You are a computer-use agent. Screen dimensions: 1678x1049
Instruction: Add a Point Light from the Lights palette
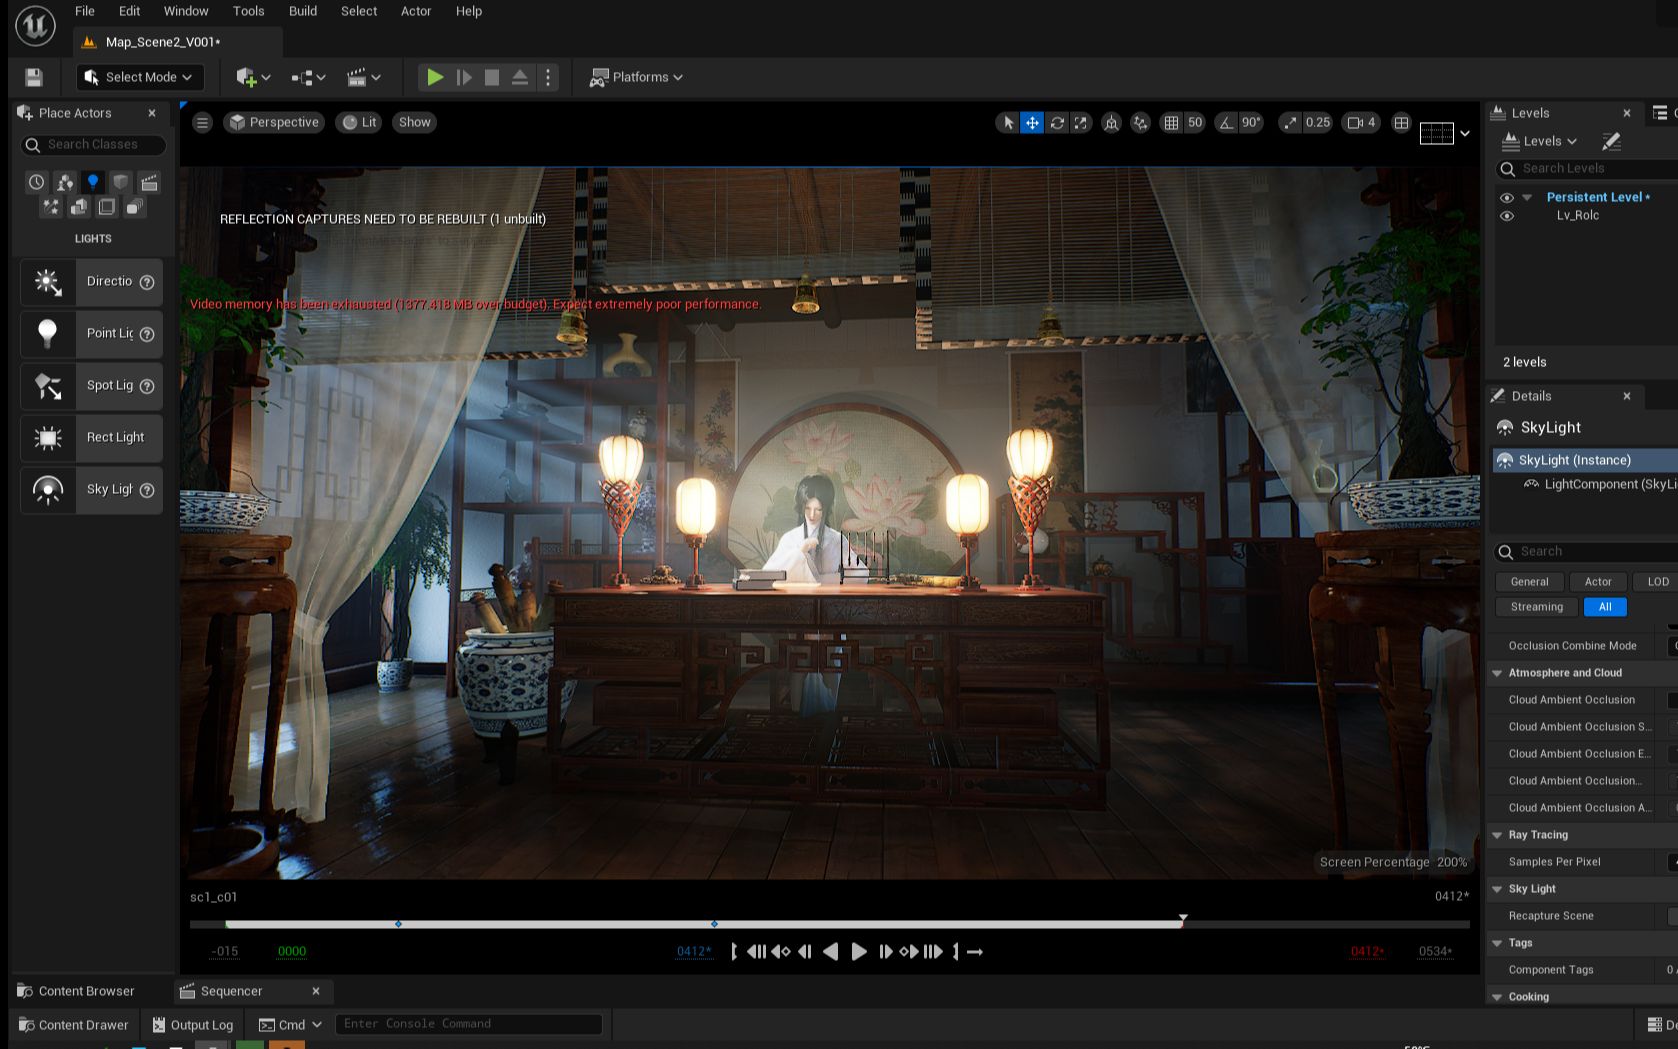tap(91, 333)
